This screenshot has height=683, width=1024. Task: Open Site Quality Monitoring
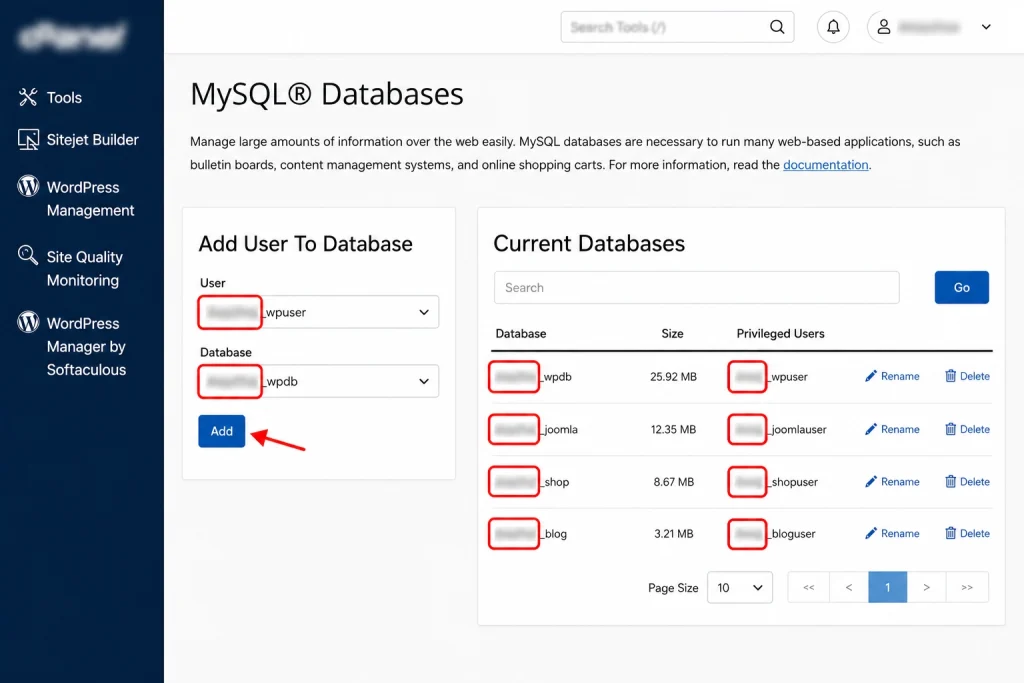point(70,268)
